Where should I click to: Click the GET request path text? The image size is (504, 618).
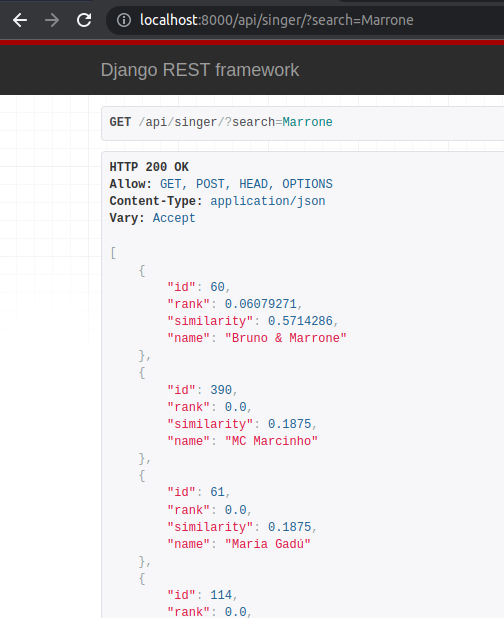235,122
